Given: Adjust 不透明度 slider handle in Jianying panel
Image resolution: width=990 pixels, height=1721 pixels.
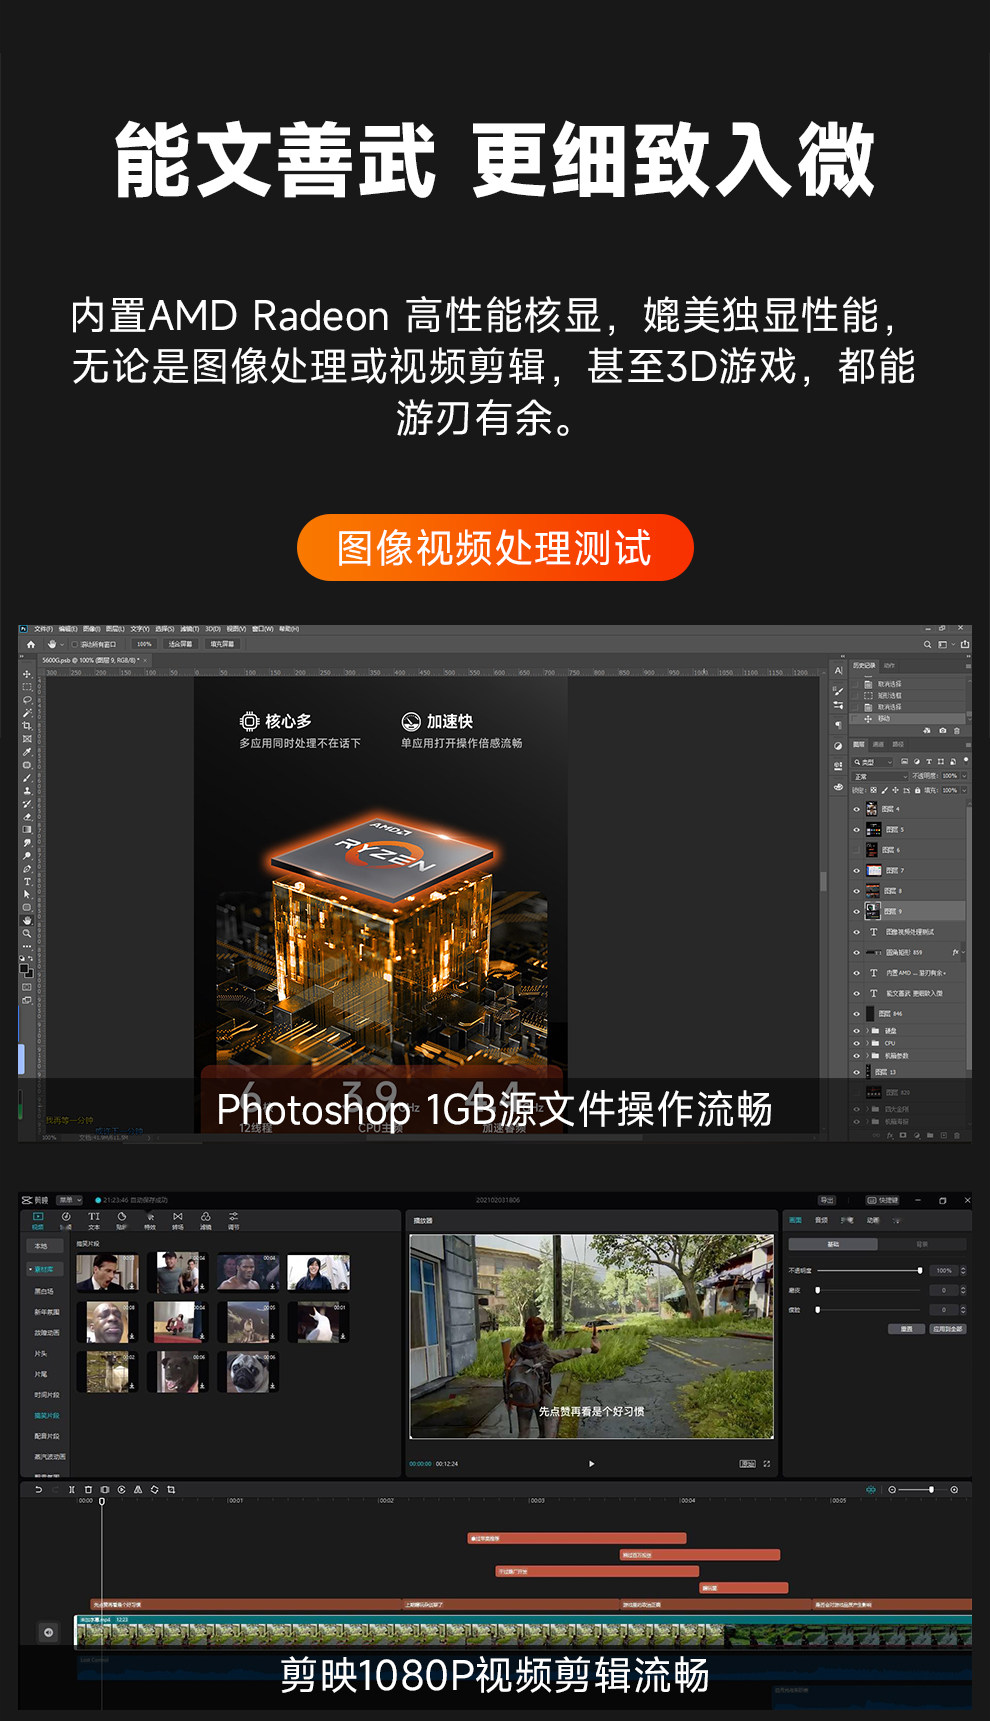Looking at the screenshot, I should (x=920, y=1270).
